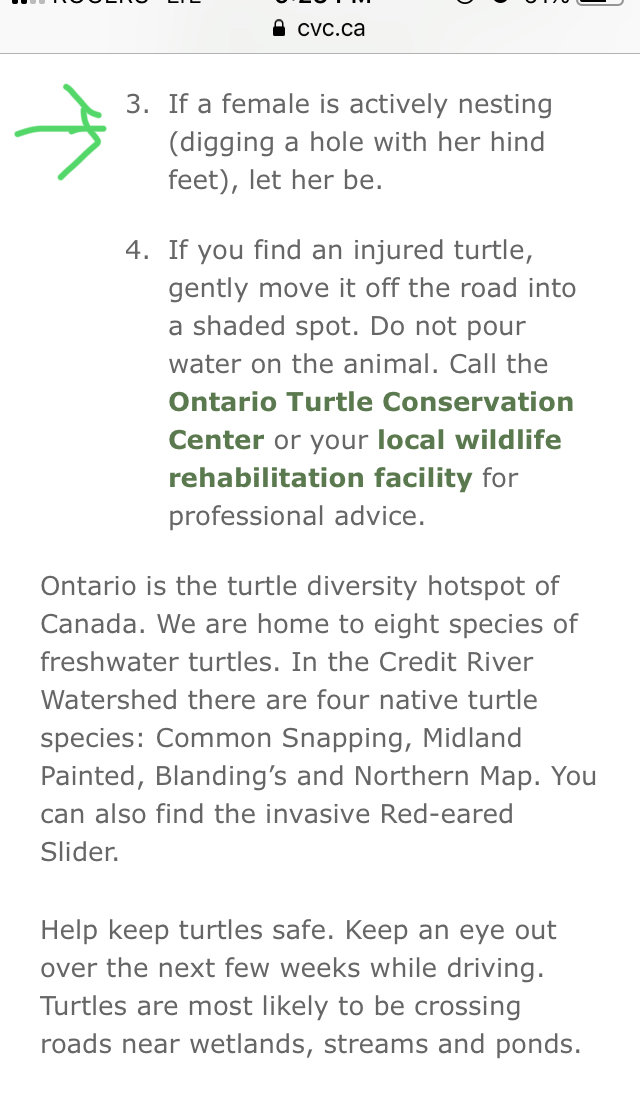Tap the words 'professional advice.'
This screenshot has height=1110, width=640.
[x=297, y=516]
